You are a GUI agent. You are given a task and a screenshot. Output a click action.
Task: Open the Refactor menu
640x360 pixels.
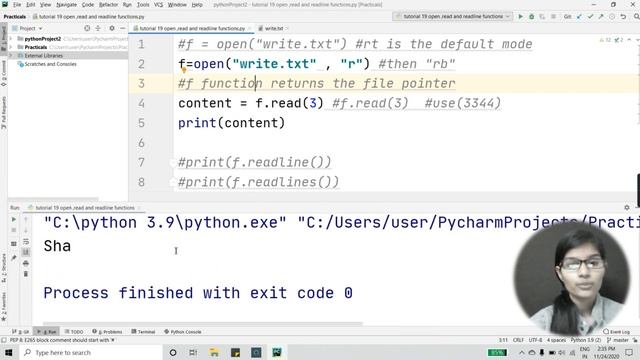pos(108,5)
